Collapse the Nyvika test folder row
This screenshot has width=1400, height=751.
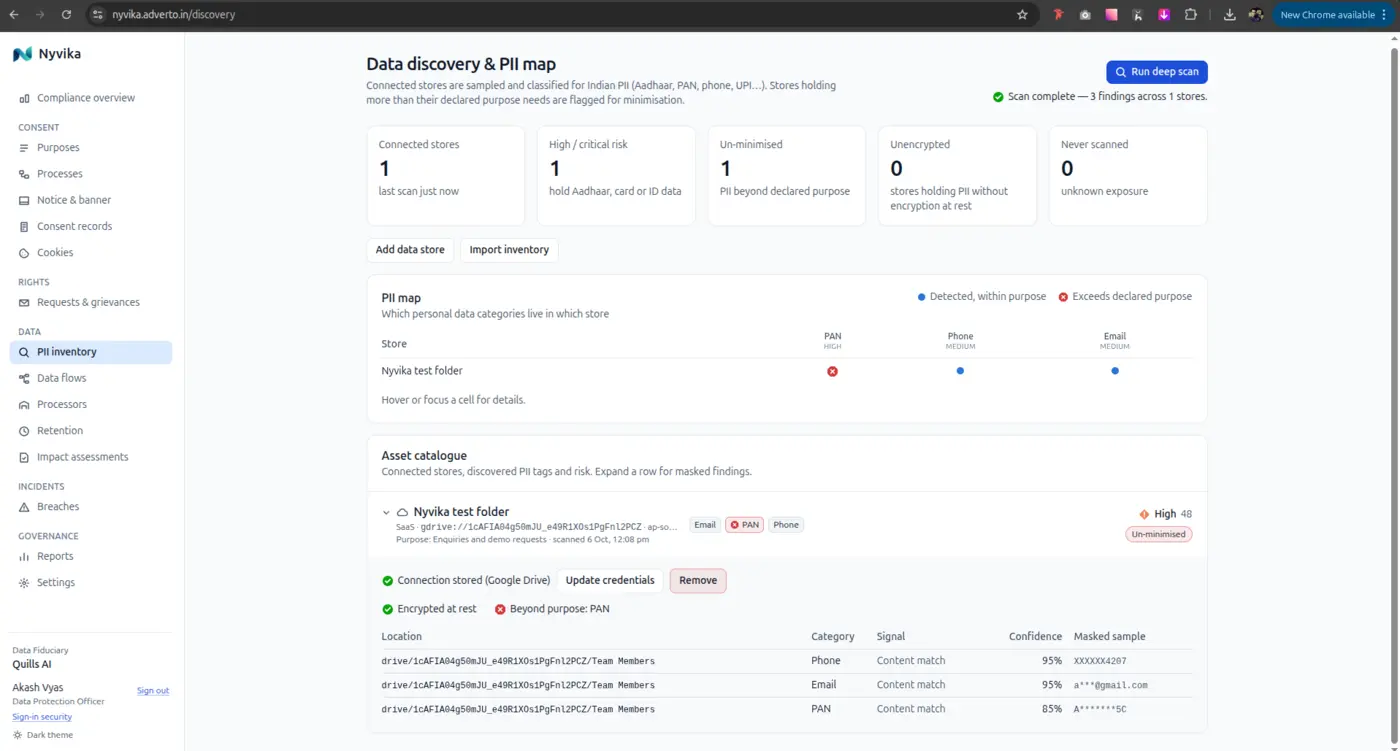pos(386,512)
